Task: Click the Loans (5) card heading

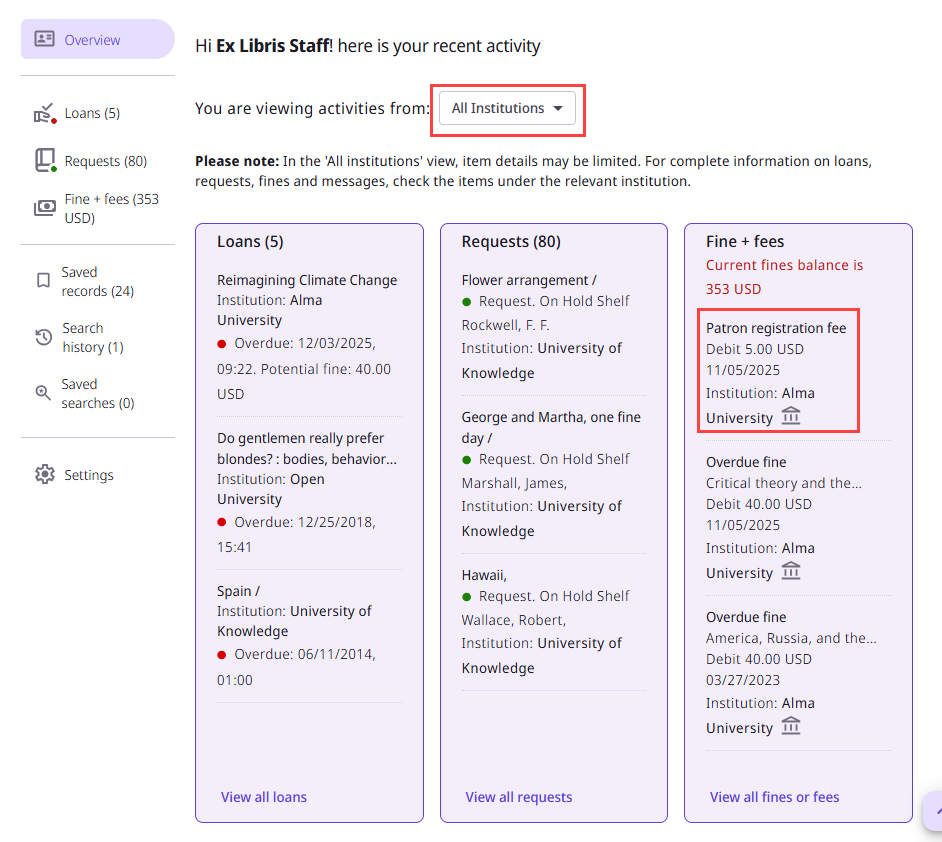Action: tap(250, 241)
